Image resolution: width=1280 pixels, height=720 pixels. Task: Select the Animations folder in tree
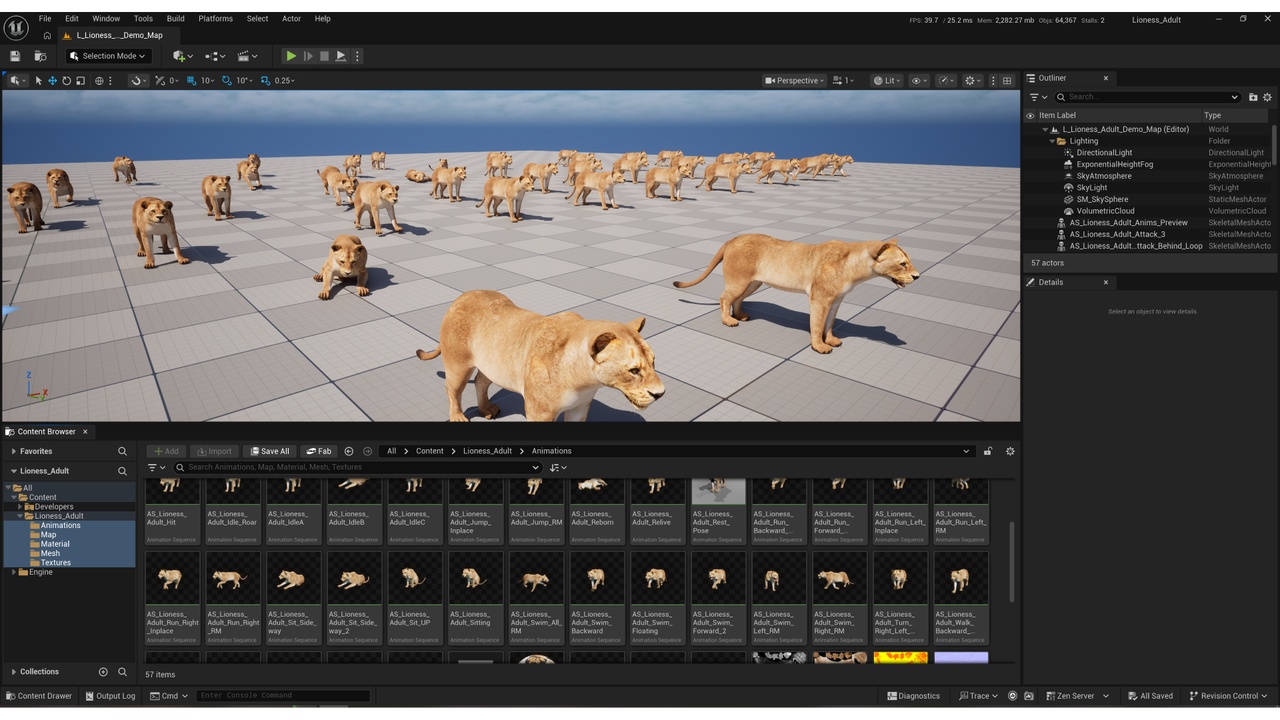(60, 525)
